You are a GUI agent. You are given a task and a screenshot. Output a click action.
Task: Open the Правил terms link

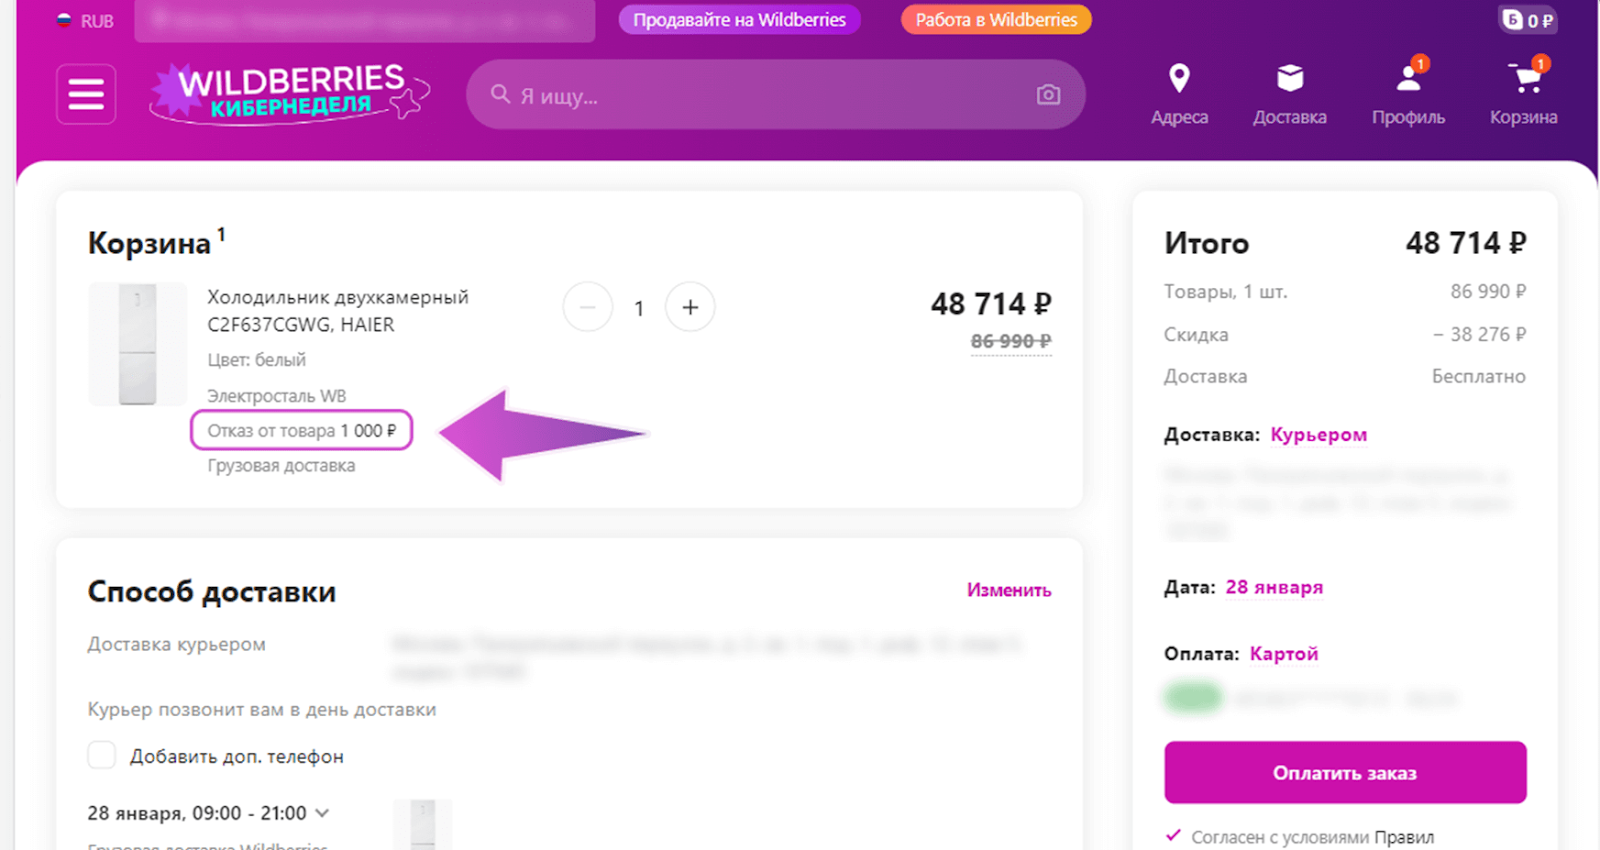pos(1404,837)
